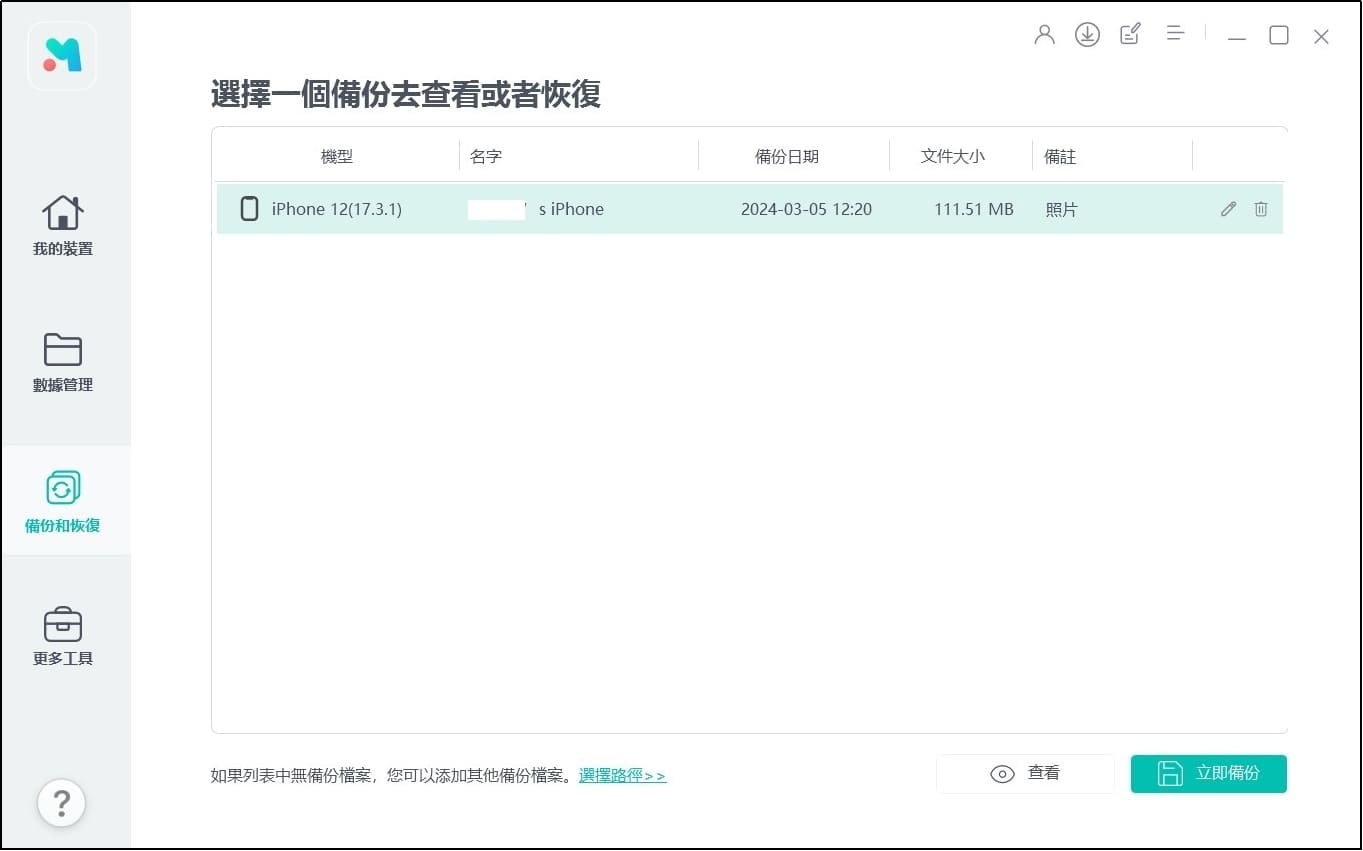This screenshot has width=1363, height=851.
Task: Click the app logo icon
Action: pos(62,56)
